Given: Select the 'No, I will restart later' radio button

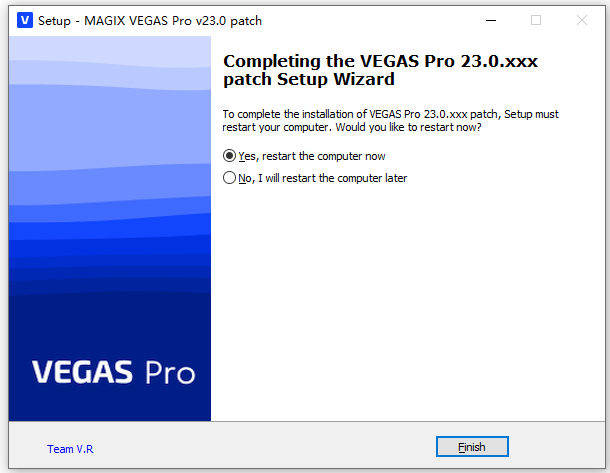Looking at the screenshot, I should pos(229,178).
